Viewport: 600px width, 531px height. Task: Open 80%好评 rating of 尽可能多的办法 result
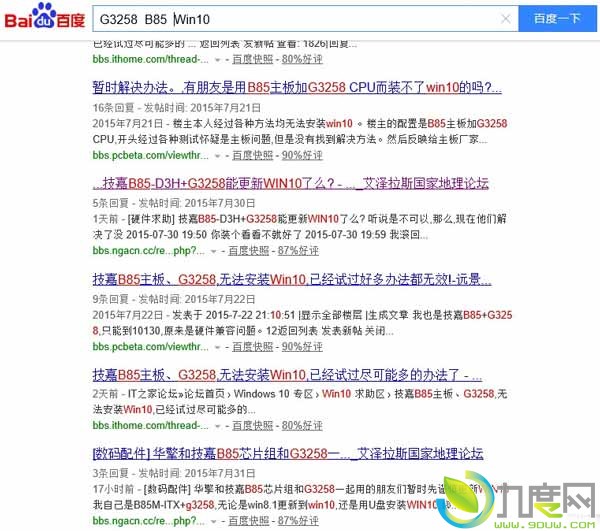(x=302, y=425)
